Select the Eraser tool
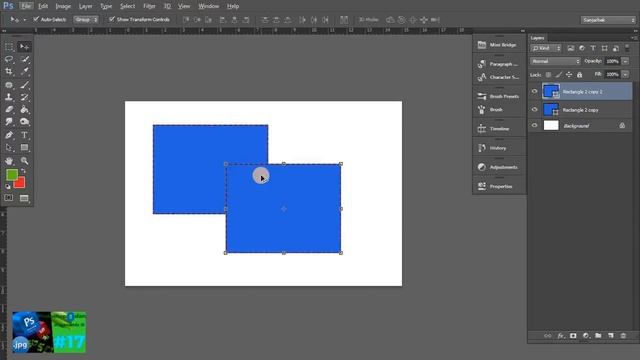Screen dimensions: 640x360 [9, 109]
